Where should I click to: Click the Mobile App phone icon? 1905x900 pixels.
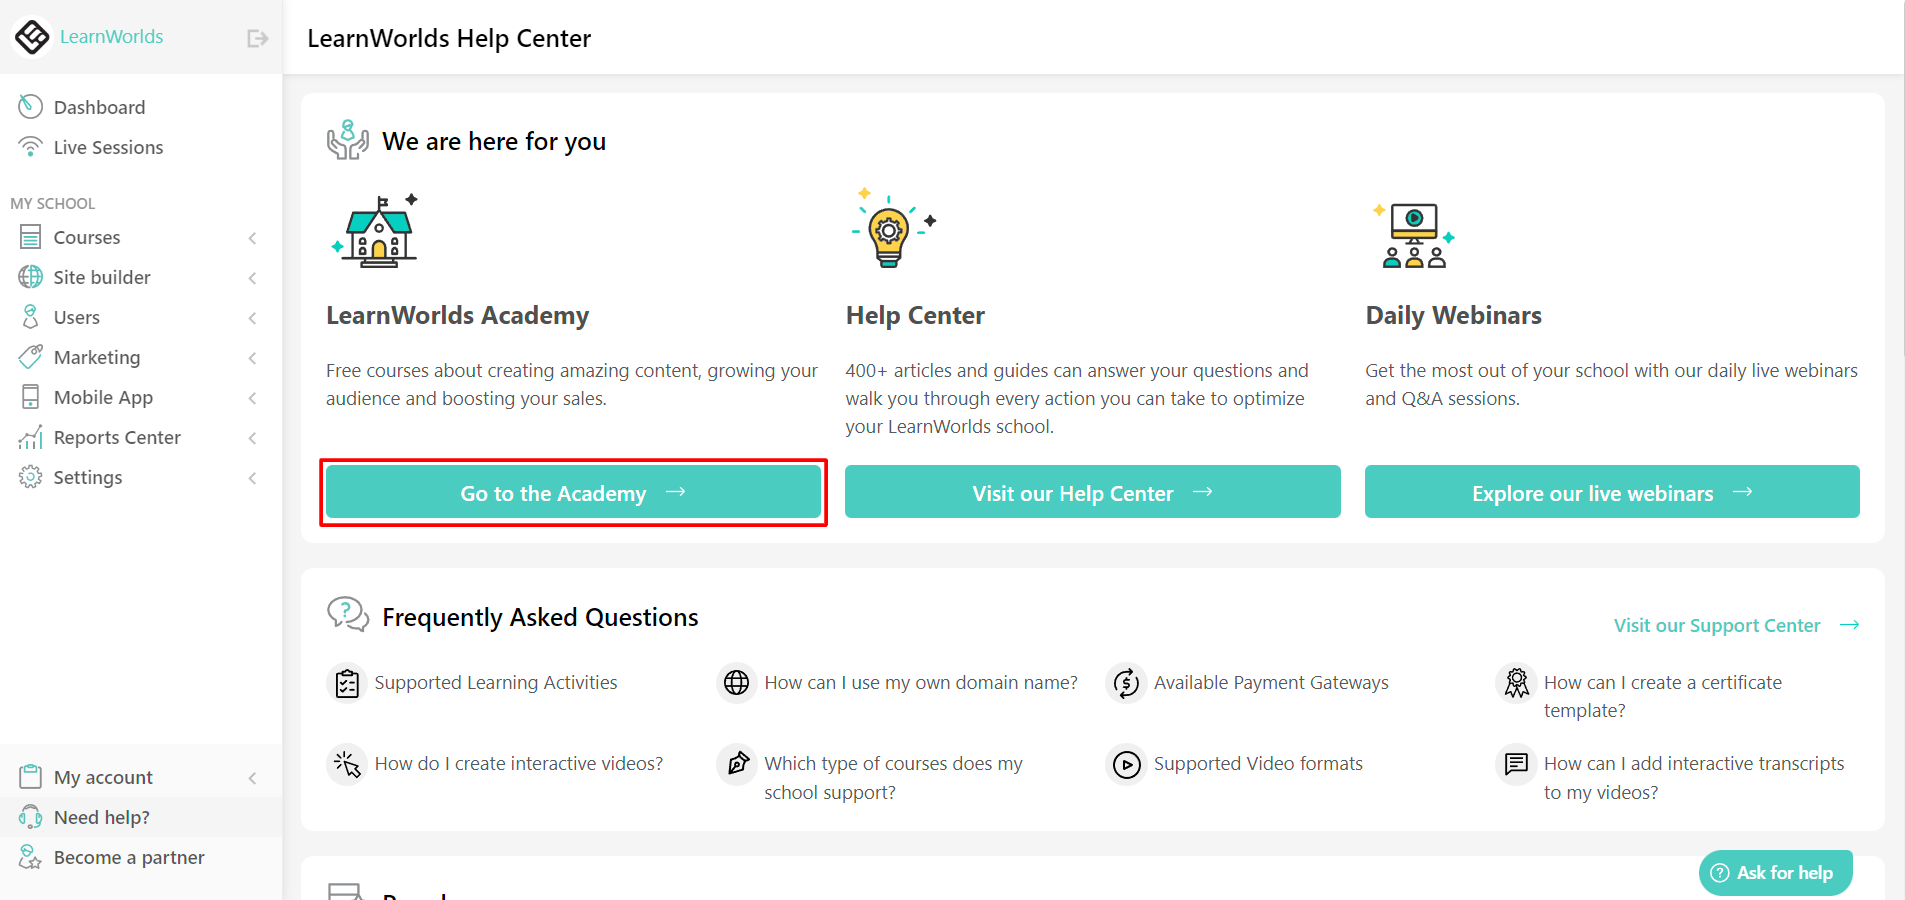[31, 397]
